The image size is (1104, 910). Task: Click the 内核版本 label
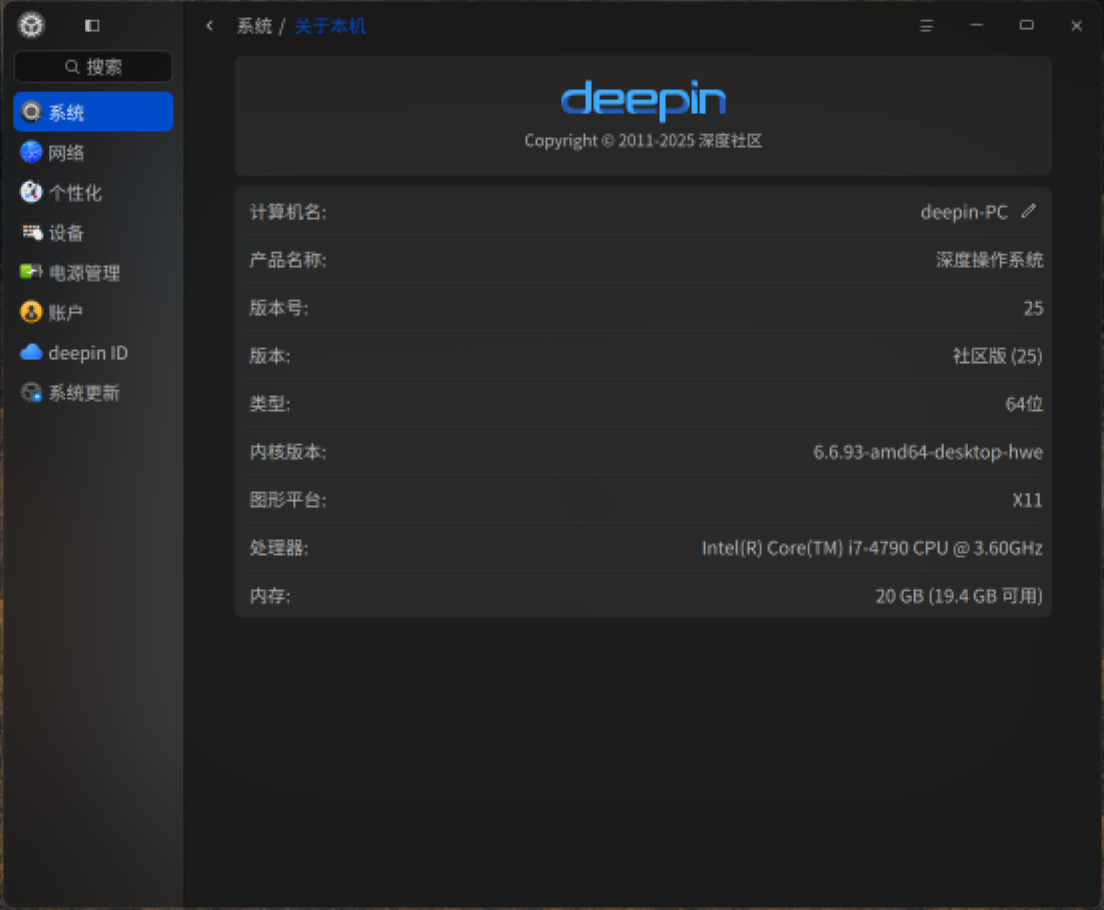point(288,451)
